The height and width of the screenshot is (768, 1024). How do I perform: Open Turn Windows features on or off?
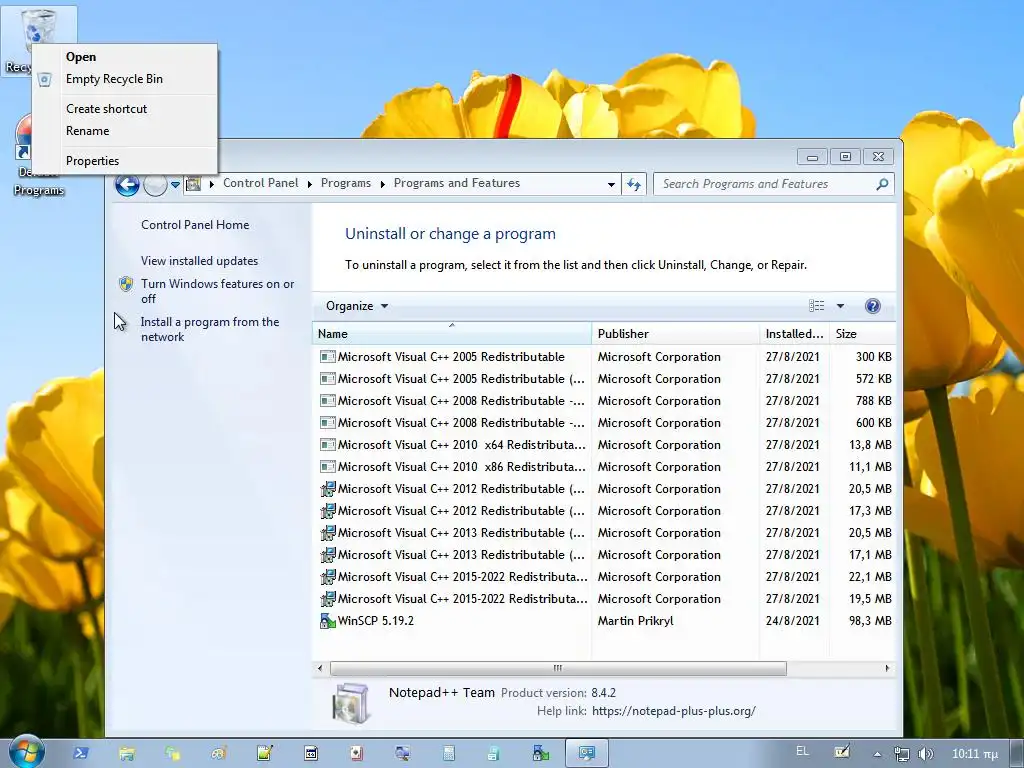click(x=217, y=291)
